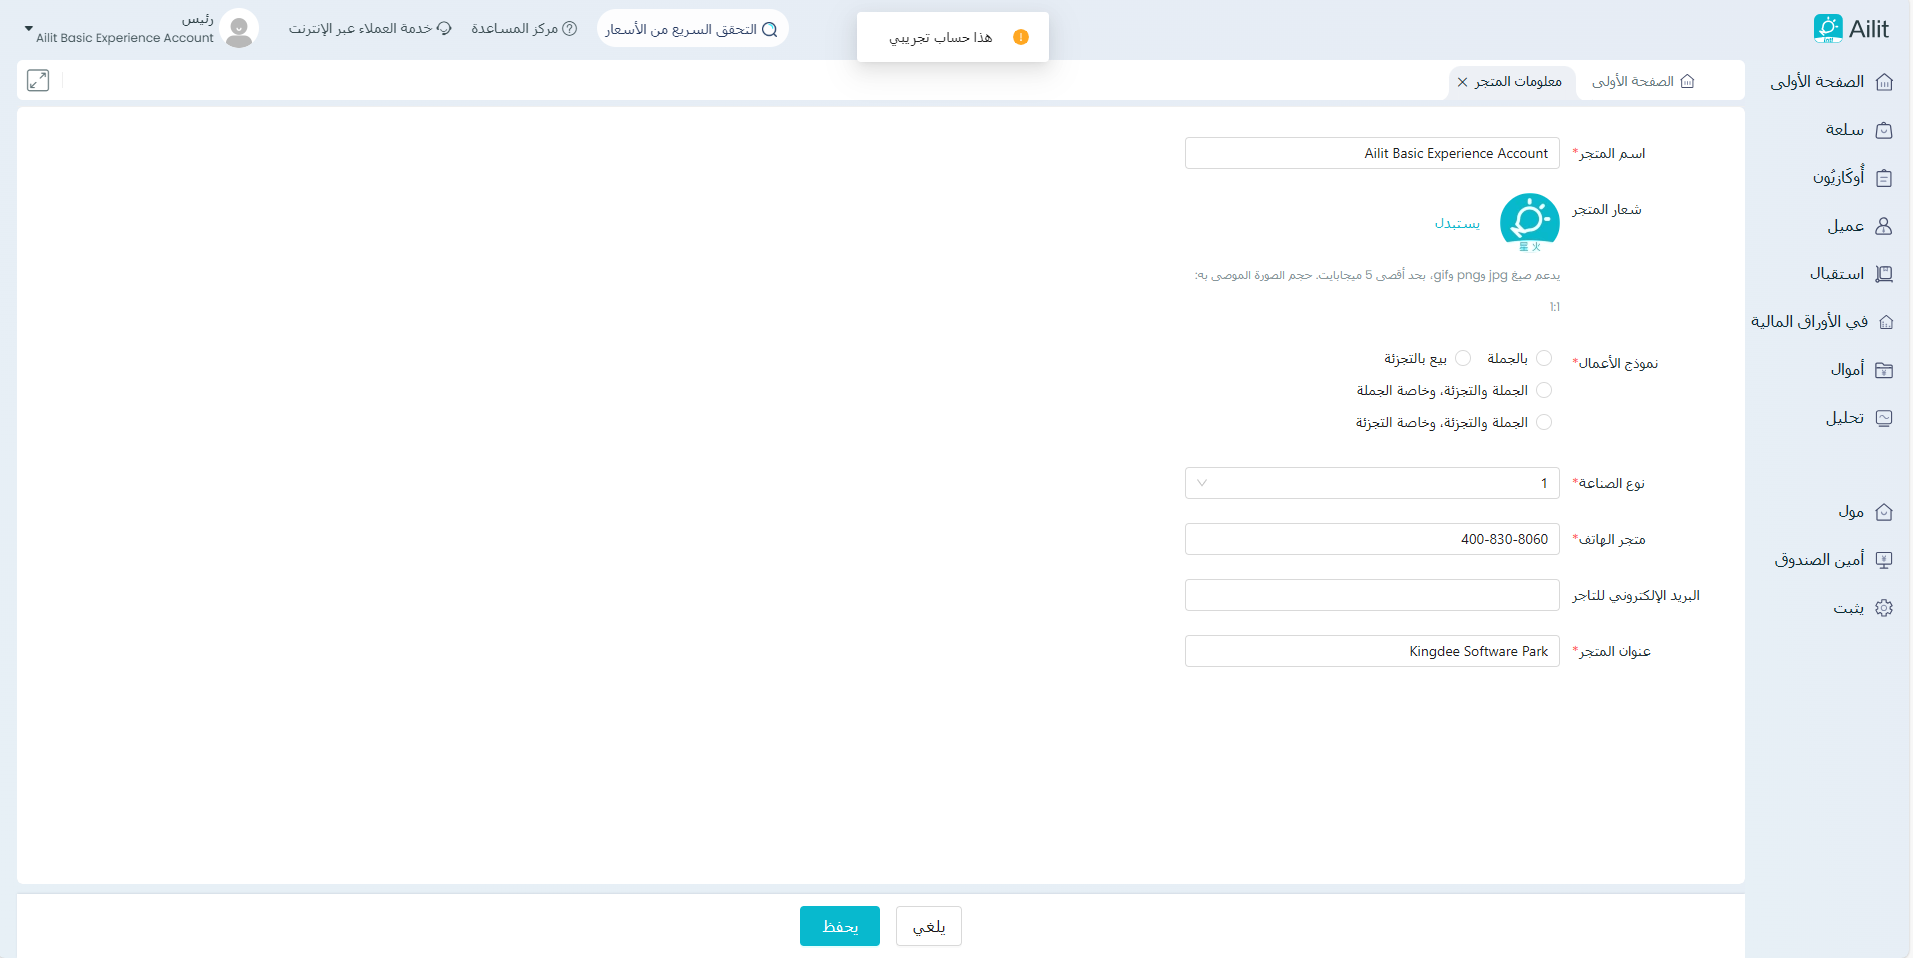Open the التحقق السريع من الأسعار search box
1913x958 pixels.
point(692,29)
